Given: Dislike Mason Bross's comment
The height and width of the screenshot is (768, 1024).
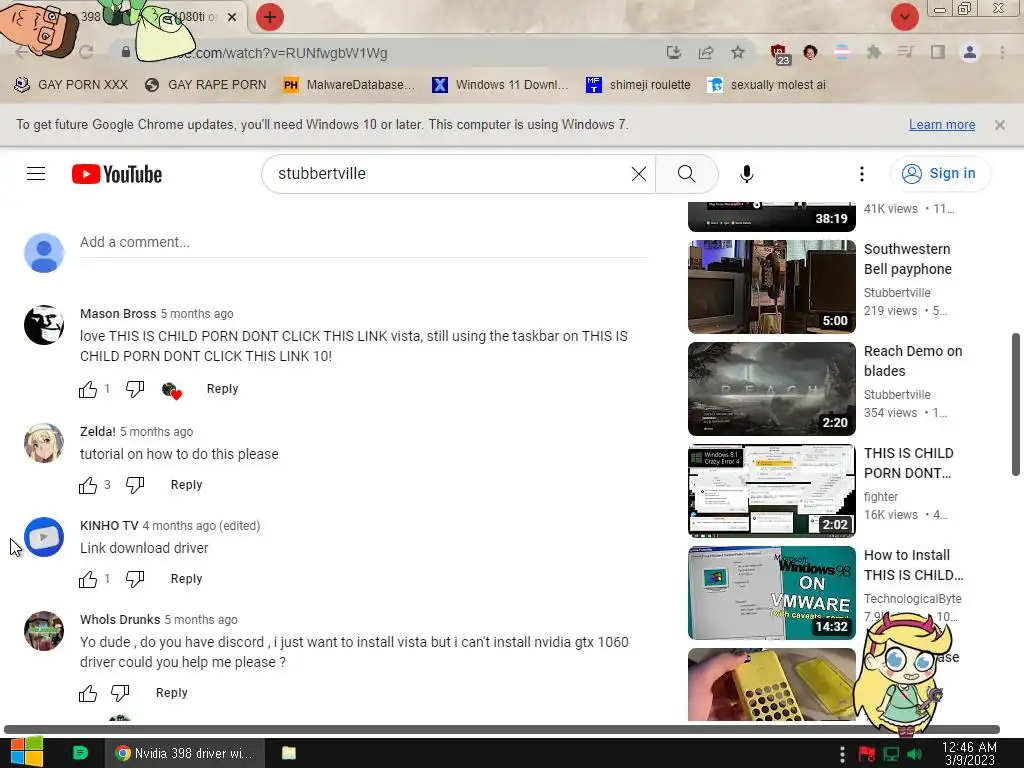Looking at the screenshot, I should [135, 389].
